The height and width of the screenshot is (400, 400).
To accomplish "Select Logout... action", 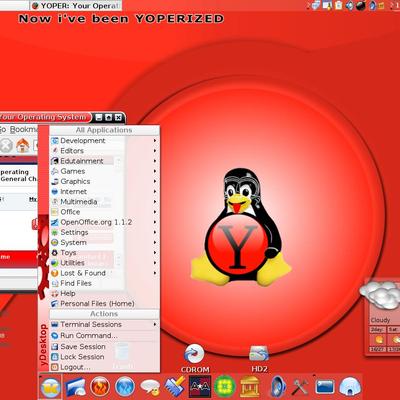I will click(104, 367).
